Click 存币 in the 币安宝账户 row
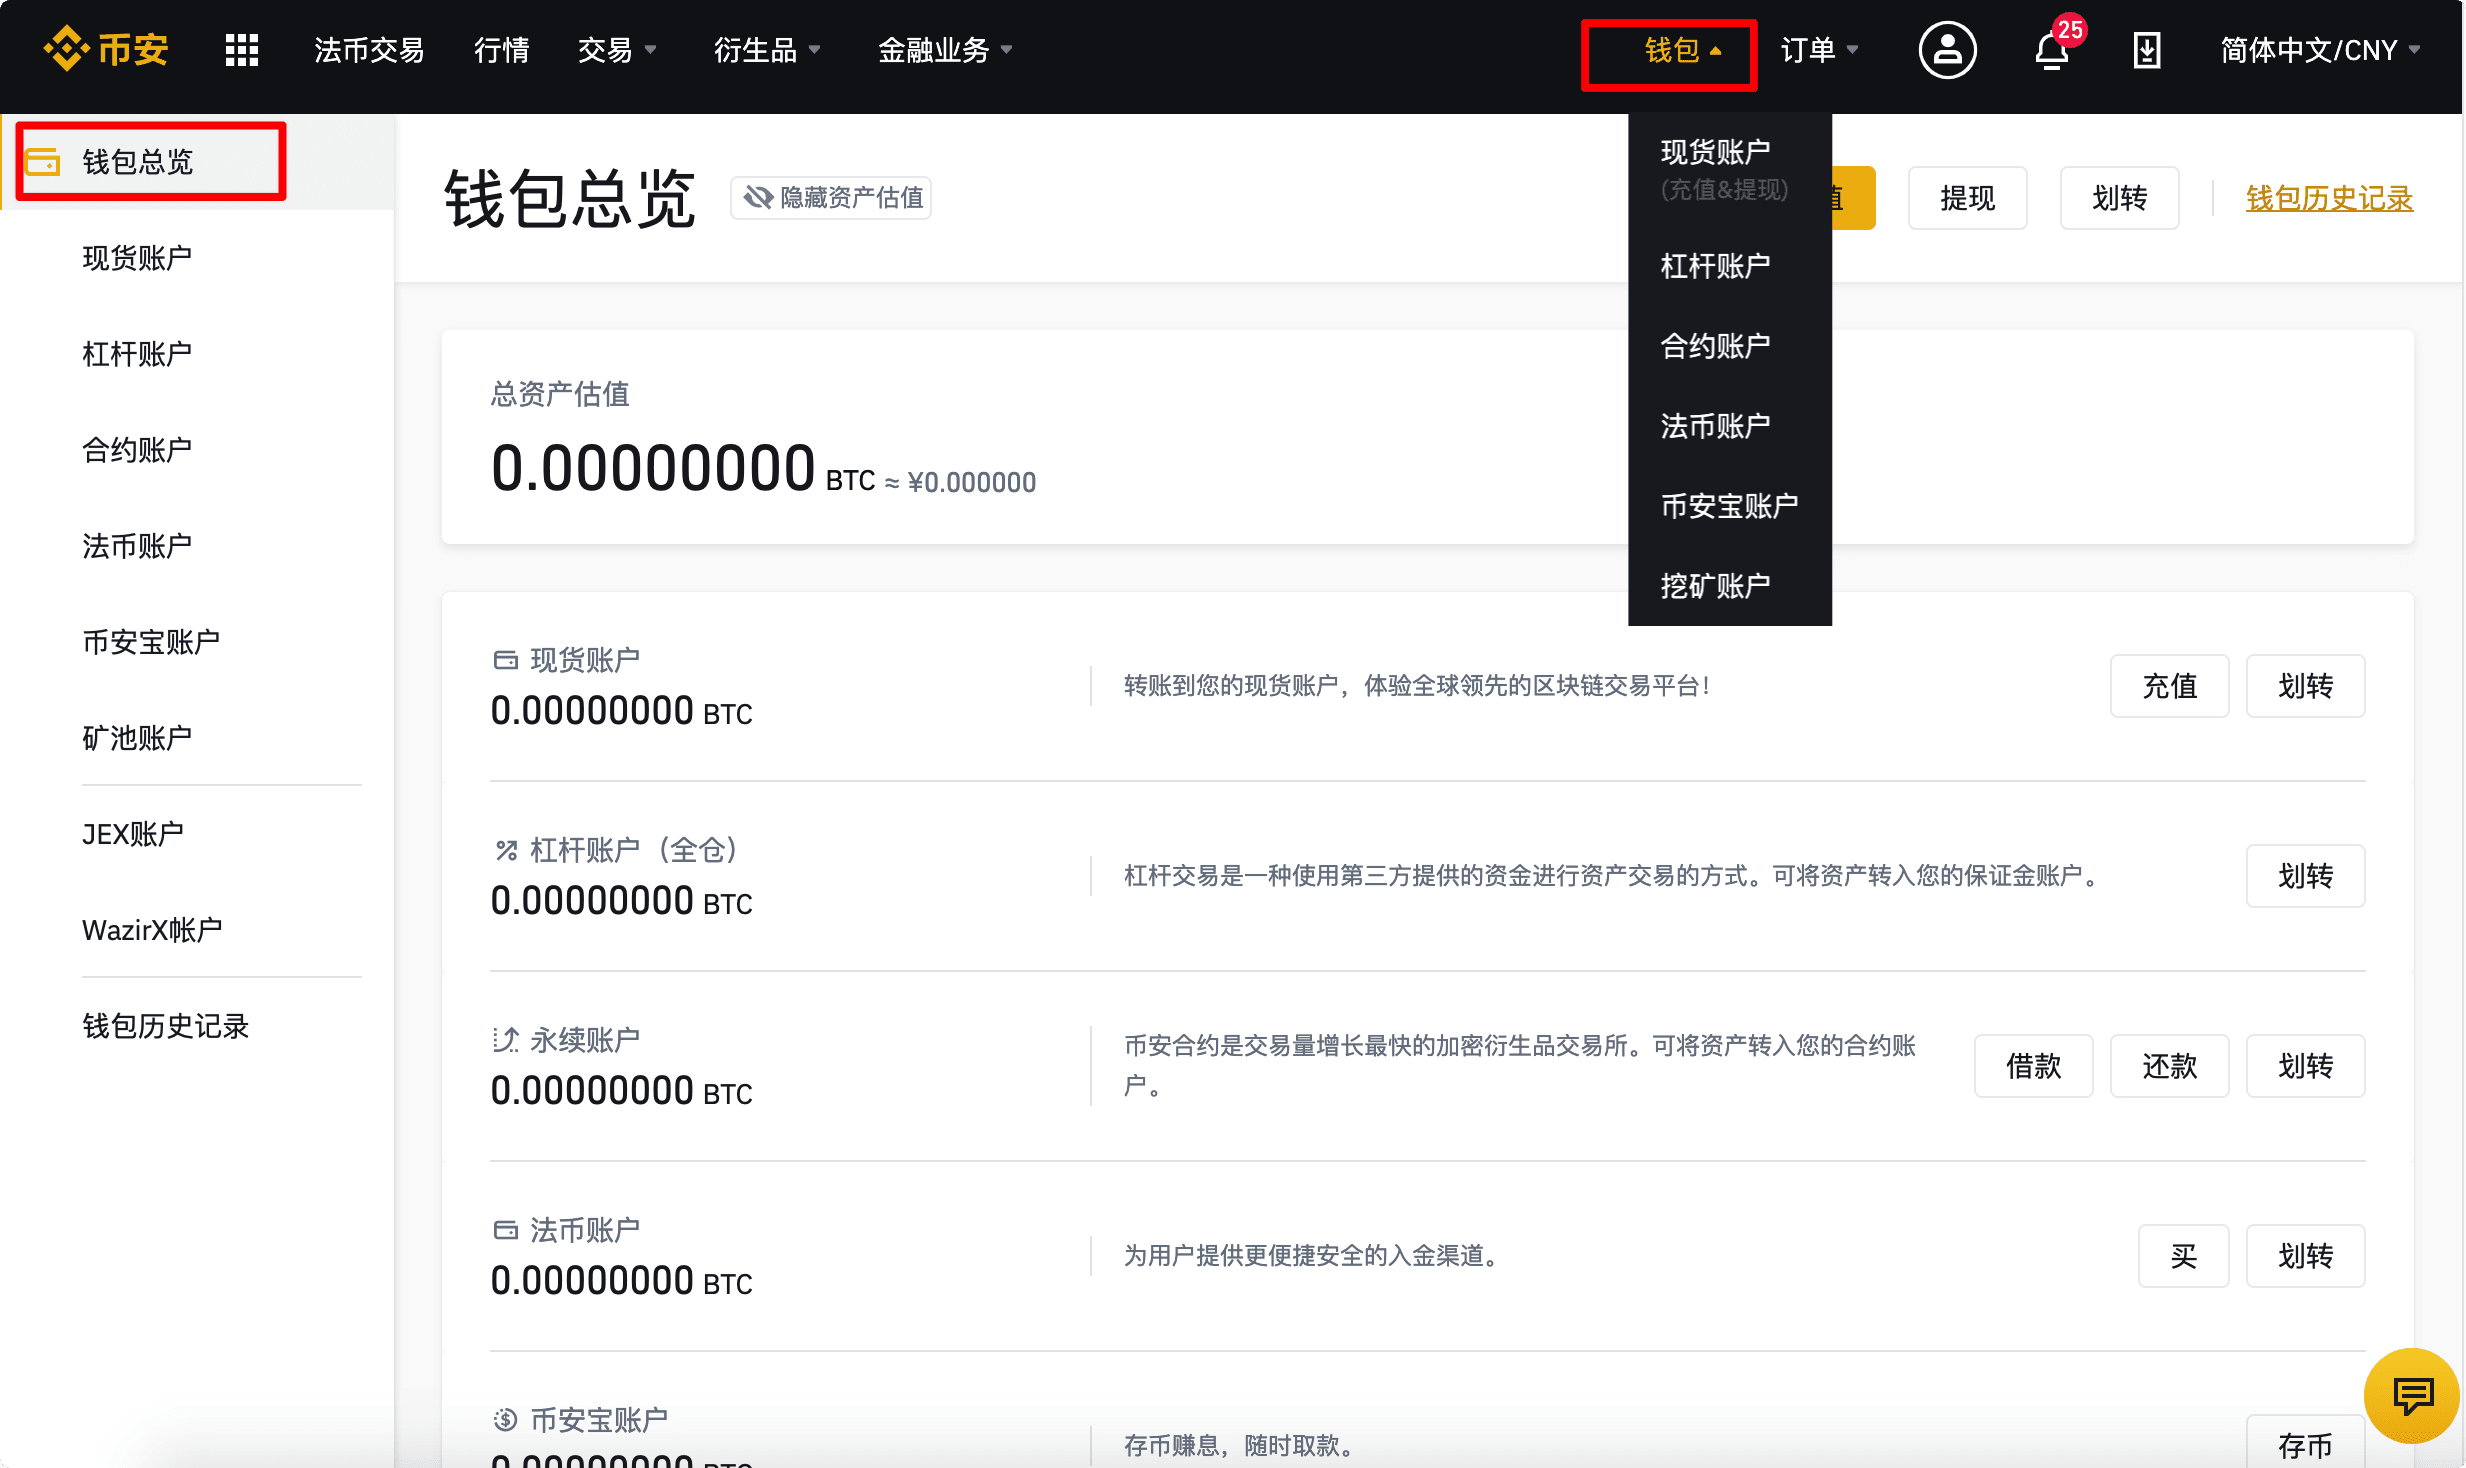The height and width of the screenshot is (1468, 2466). (x=2305, y=1444)
